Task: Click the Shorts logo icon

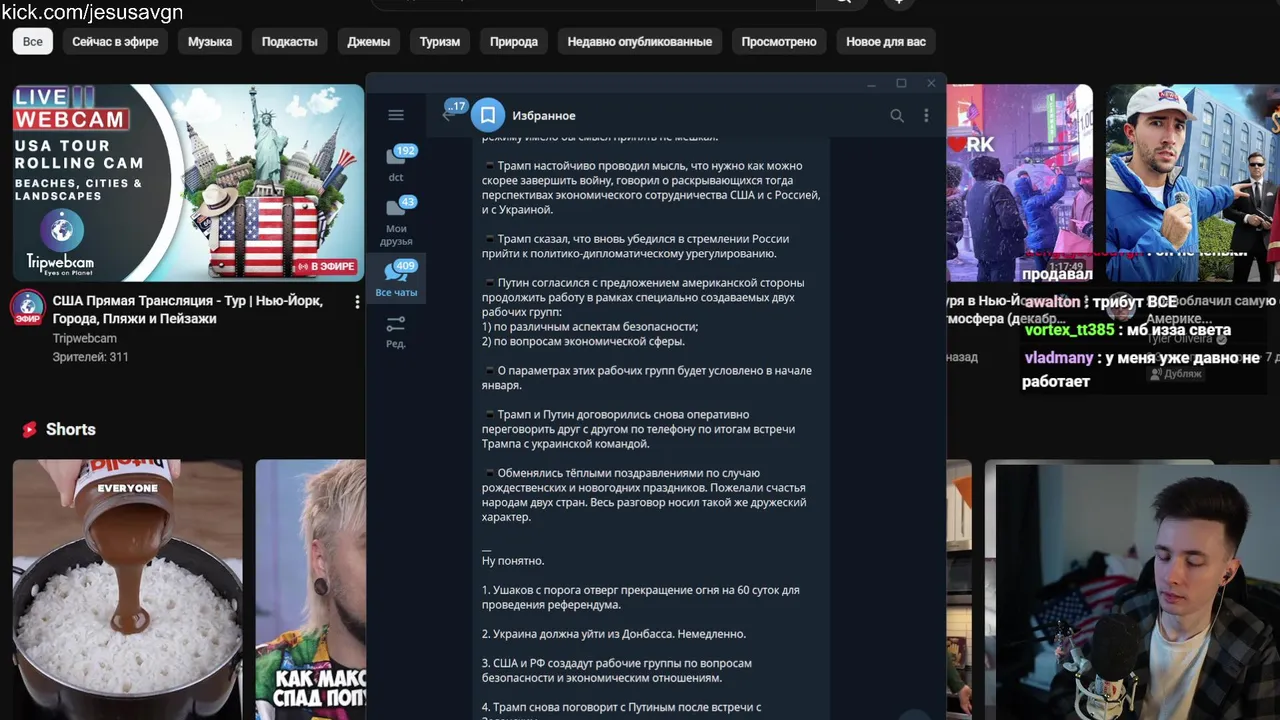Action: pos(30,429)
